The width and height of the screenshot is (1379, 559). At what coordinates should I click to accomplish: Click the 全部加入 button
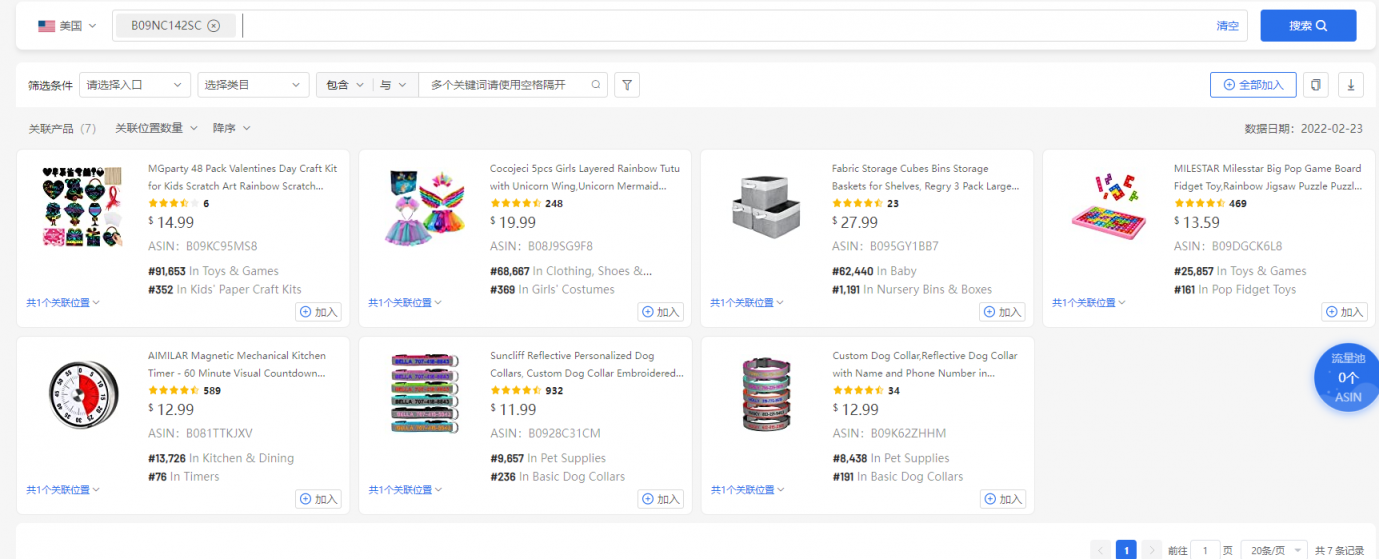point(1252,85)
